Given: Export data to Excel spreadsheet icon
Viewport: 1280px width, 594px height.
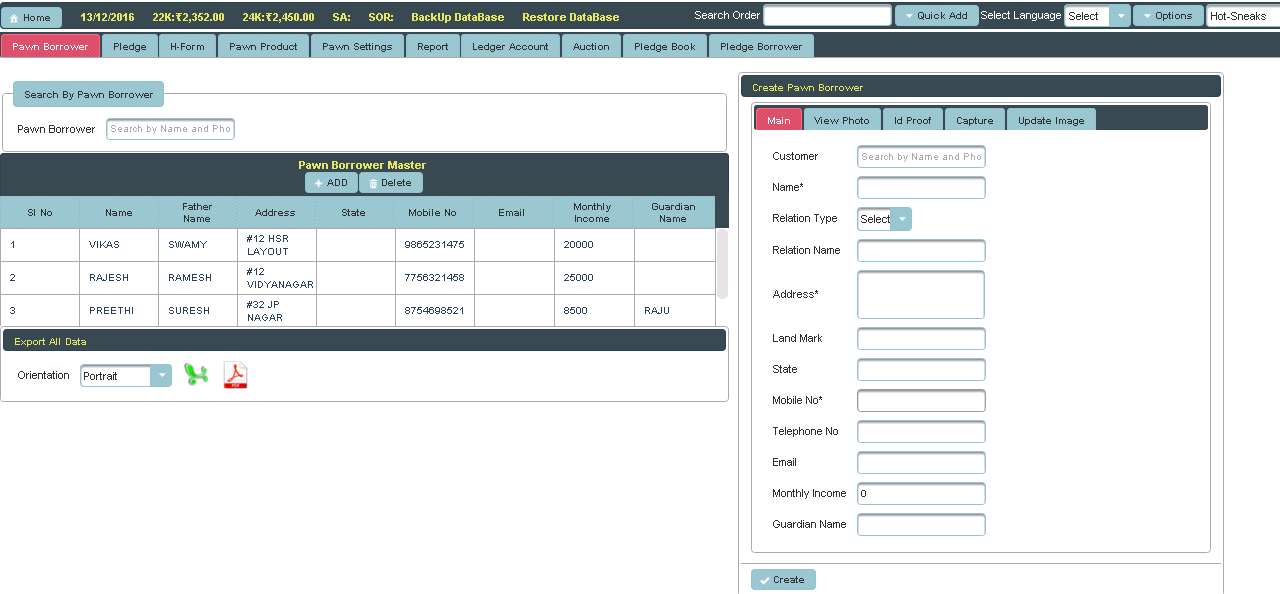Looking at the screenshot, I should [x=196, y=375].
